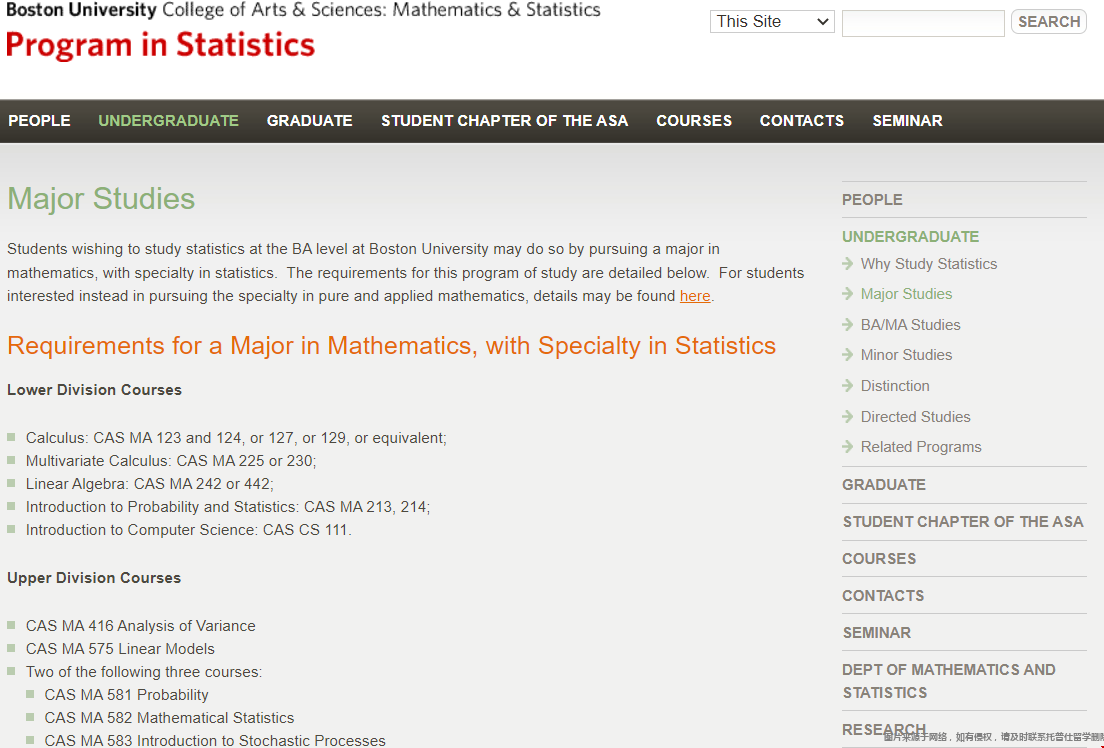Screen dimensions: 1104x748
Task: Open 'BA/MA Studies' sidebar link
Action: (x=910, y=325)
